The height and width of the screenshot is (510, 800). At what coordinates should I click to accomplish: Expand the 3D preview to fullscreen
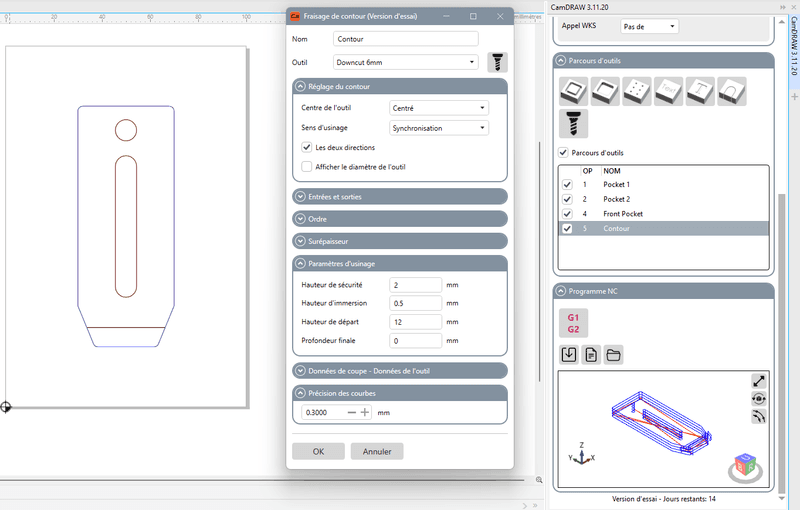pos(760,381)
